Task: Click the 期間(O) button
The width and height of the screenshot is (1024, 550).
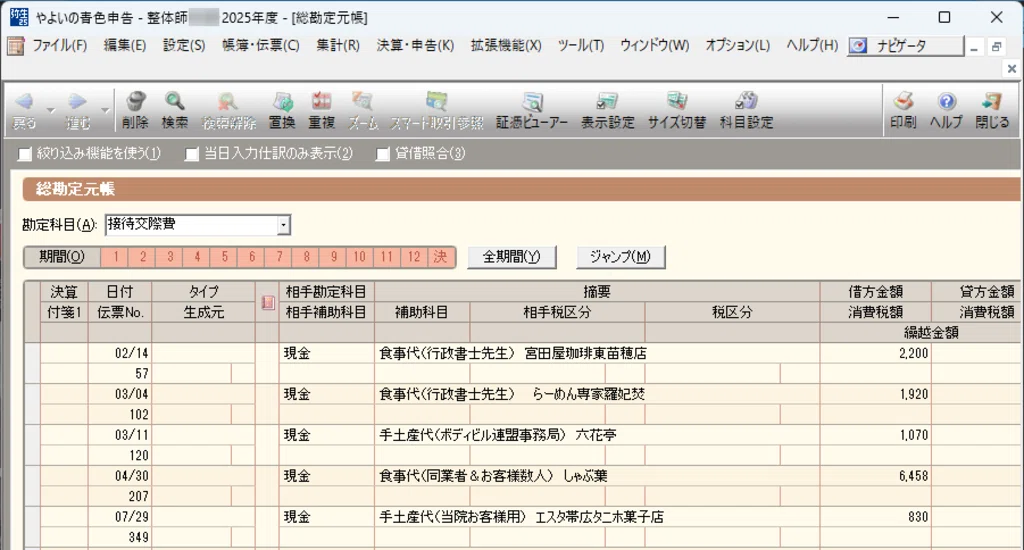Action: [62, 257]
